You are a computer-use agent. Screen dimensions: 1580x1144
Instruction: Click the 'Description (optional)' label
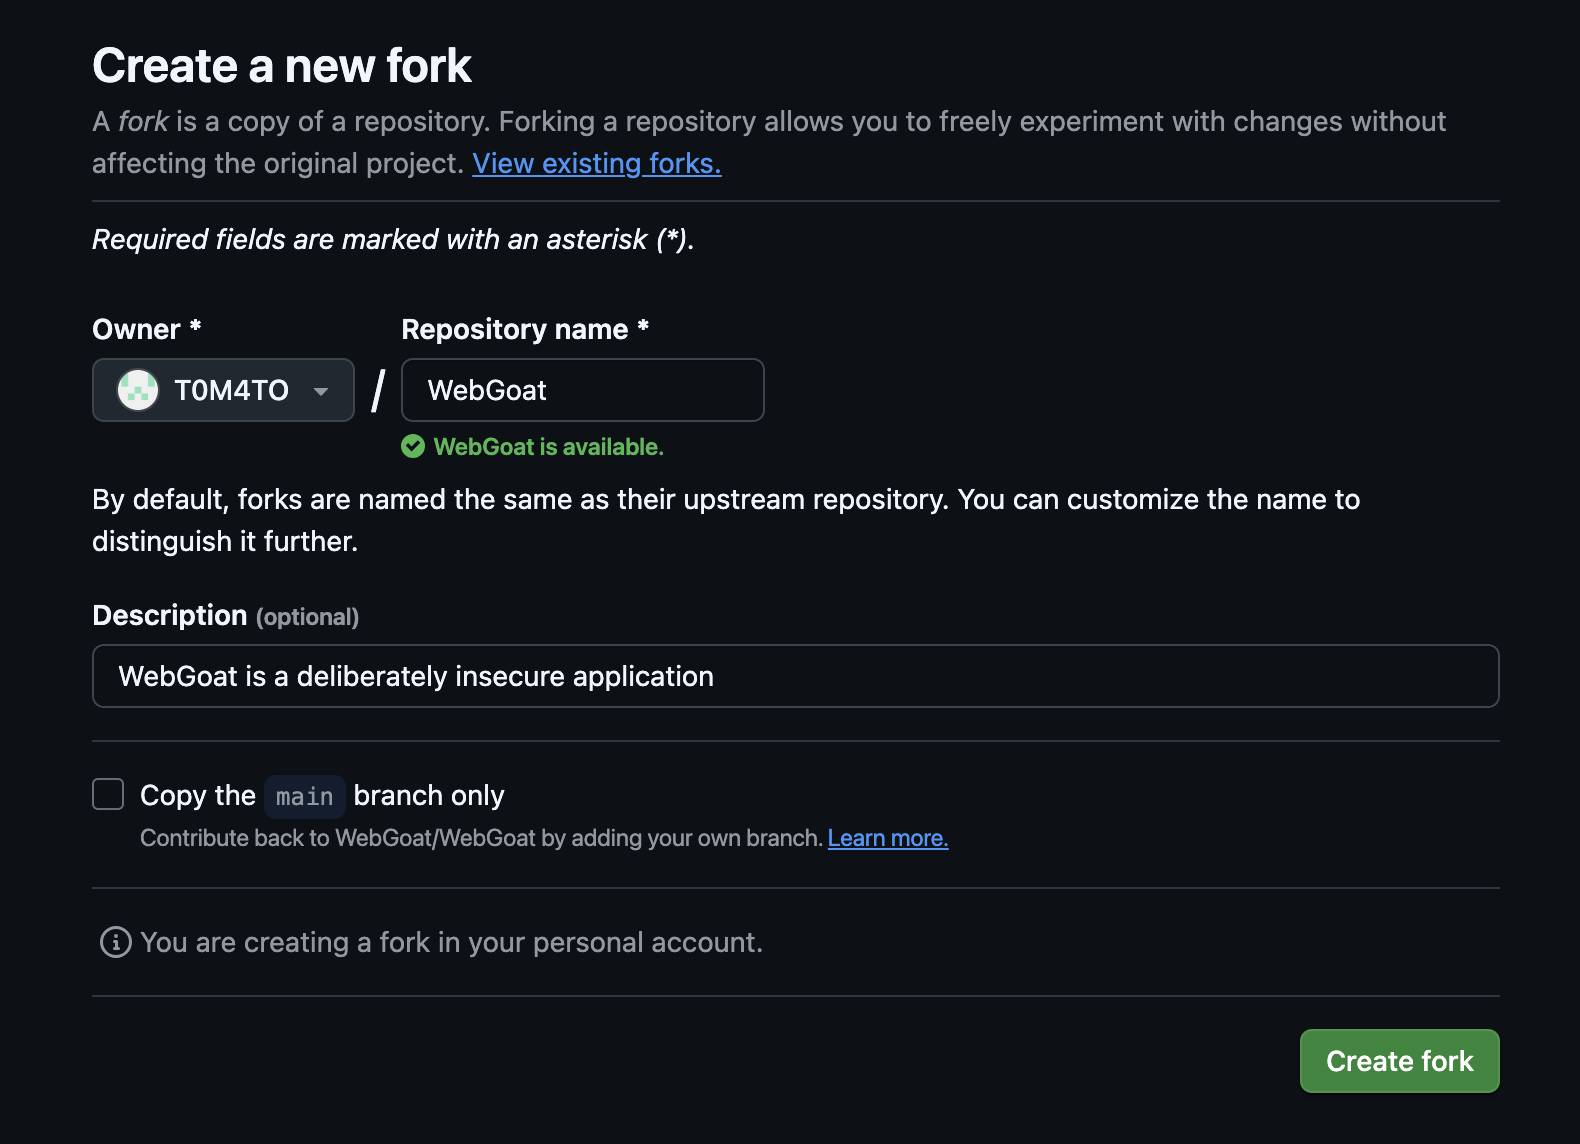(x=225, y=616)
